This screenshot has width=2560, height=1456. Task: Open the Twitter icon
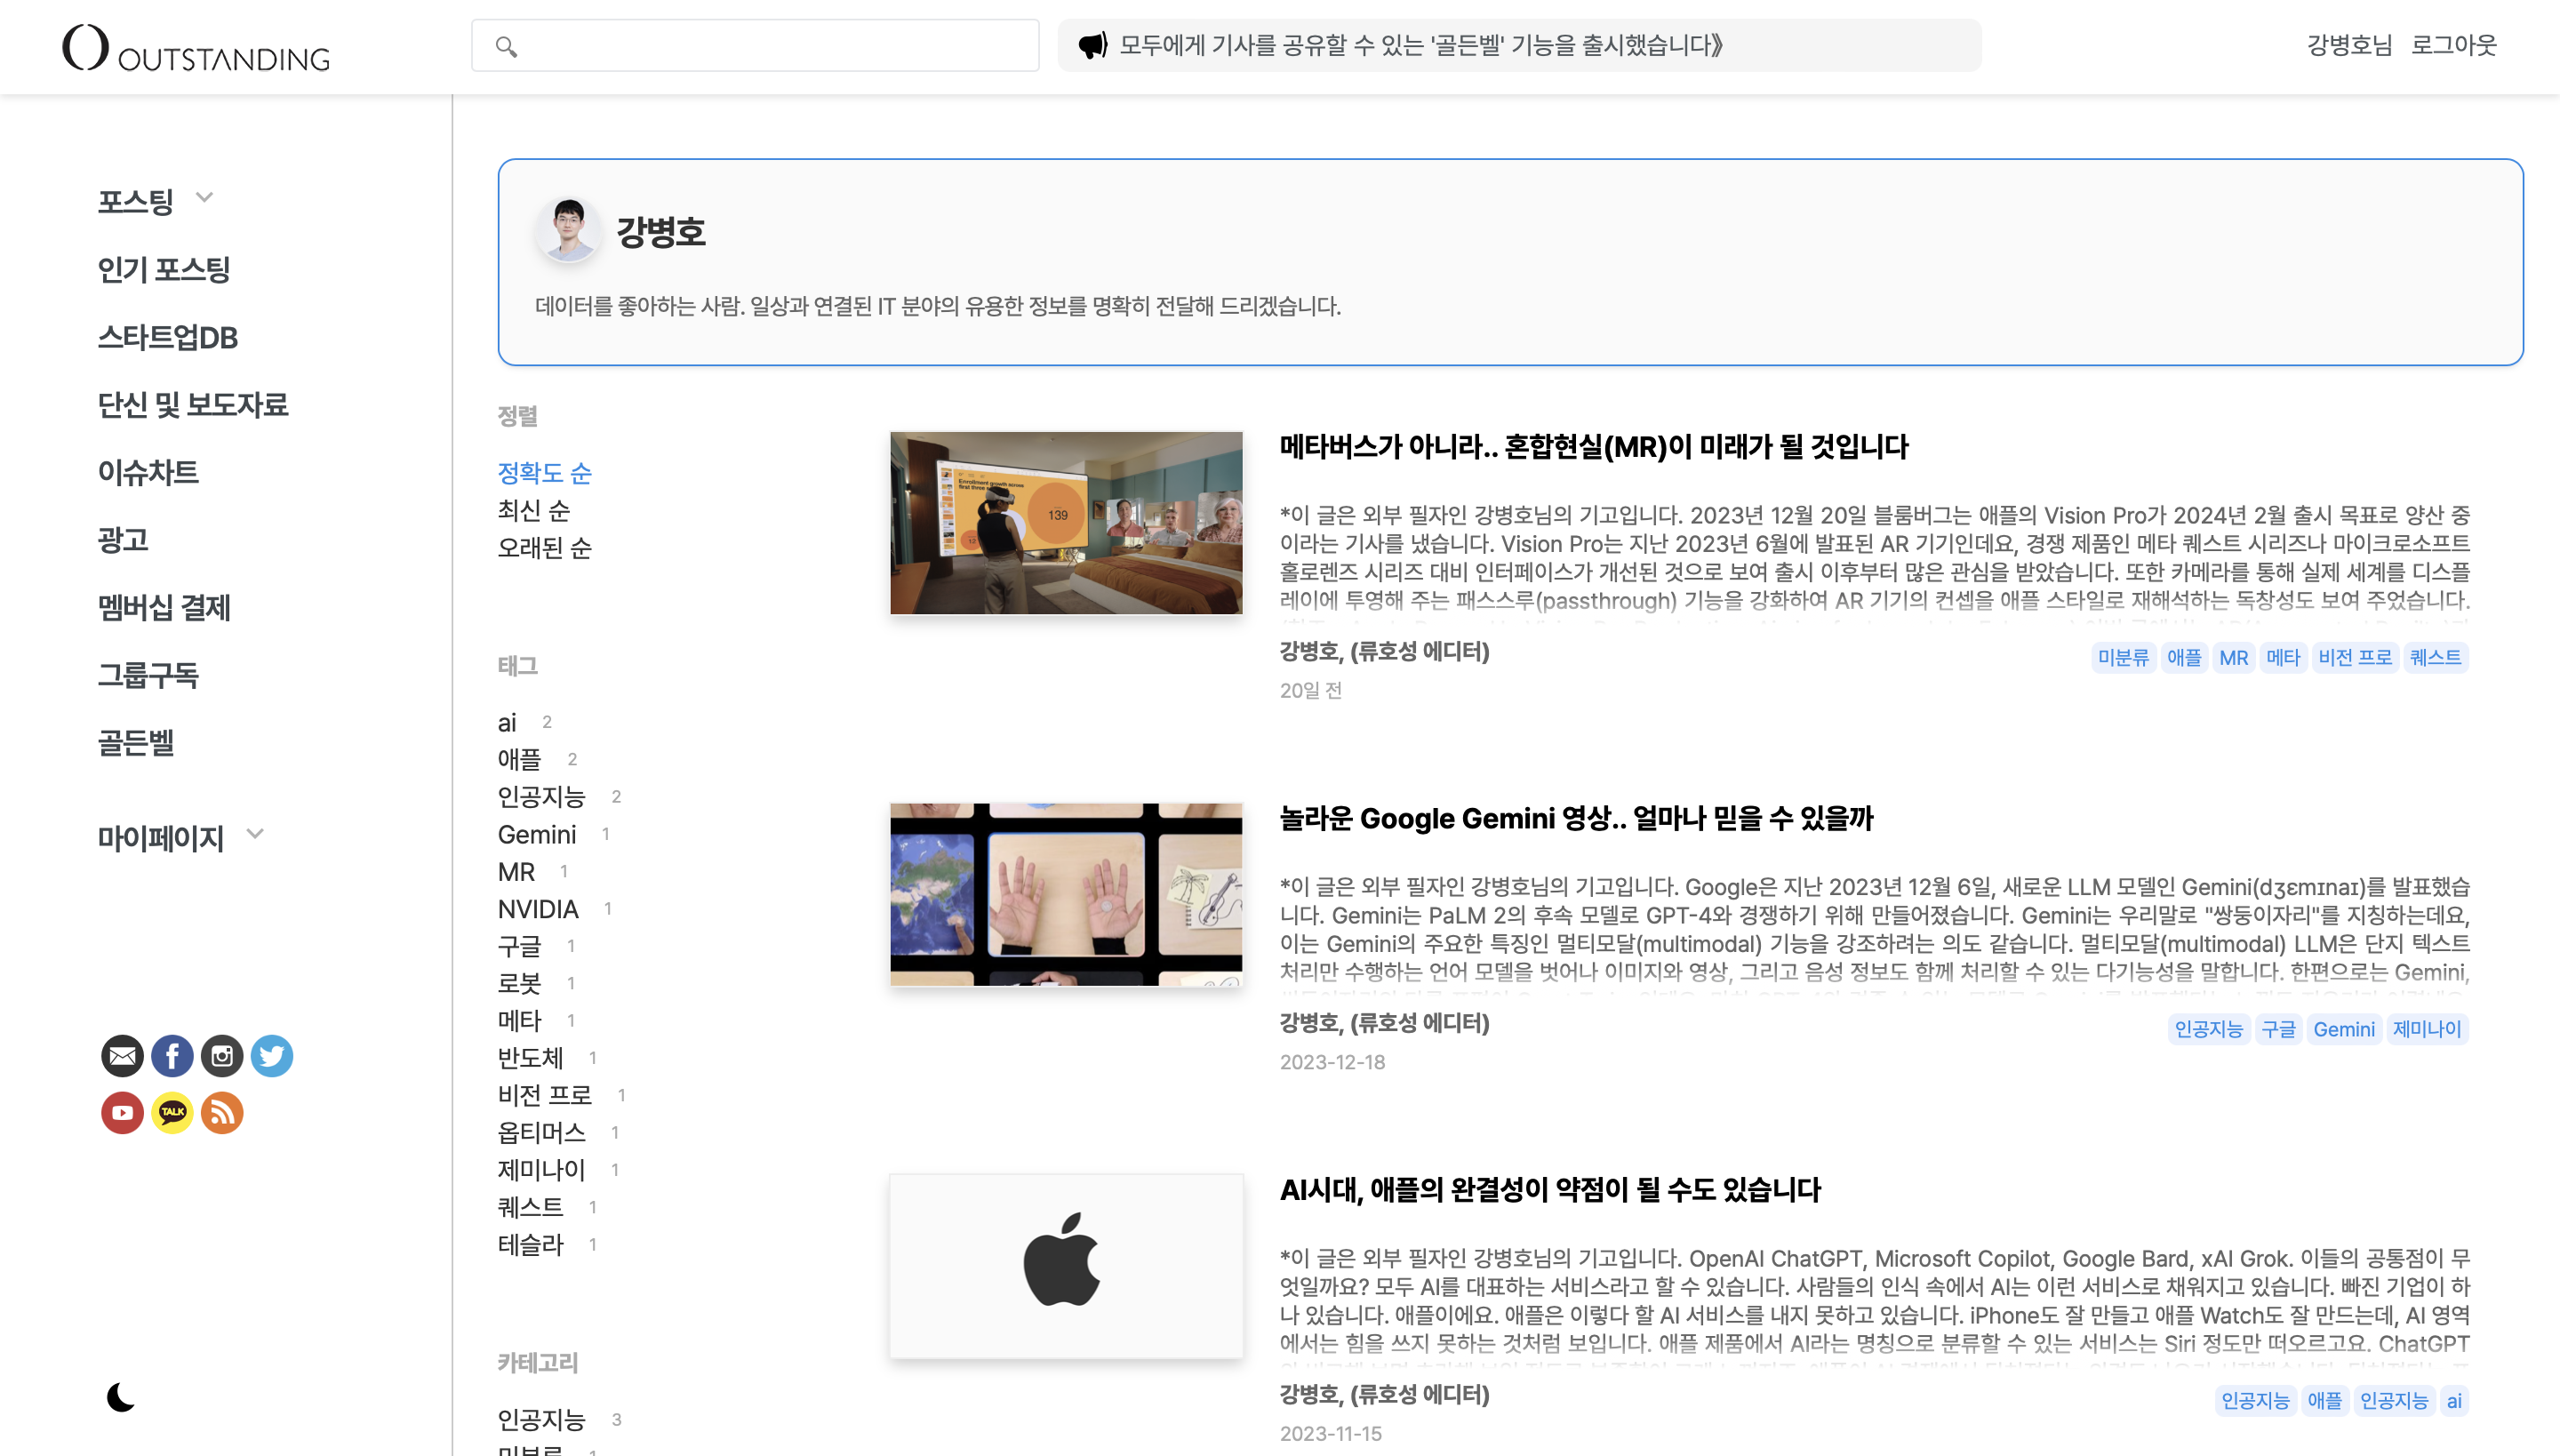pos(271,1056)
